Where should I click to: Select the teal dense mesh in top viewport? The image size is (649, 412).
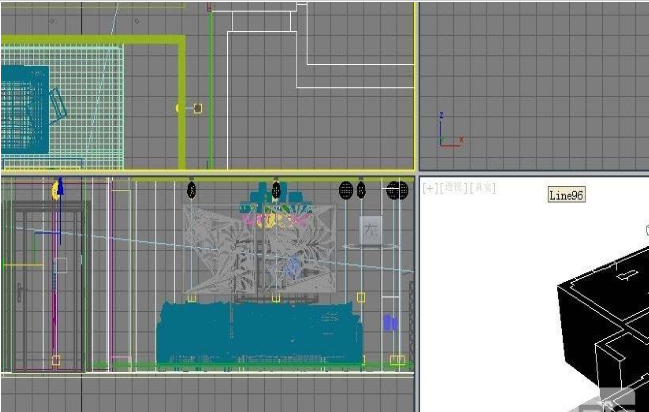pos(25,110)
